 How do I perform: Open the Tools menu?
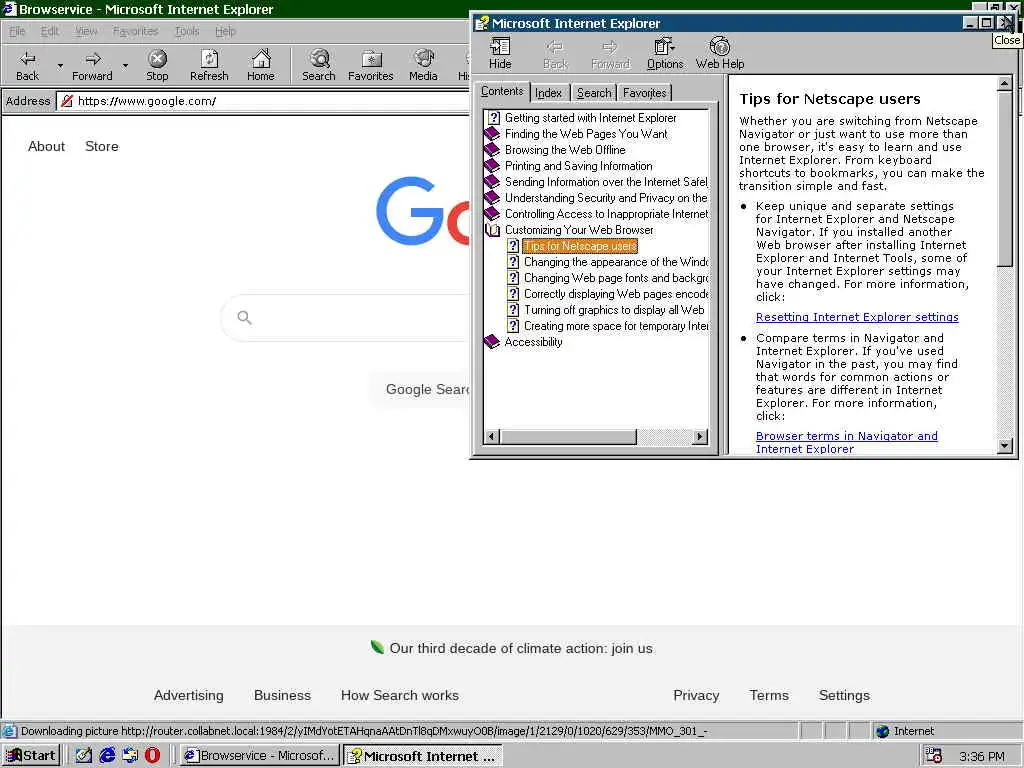coord(187,31)
